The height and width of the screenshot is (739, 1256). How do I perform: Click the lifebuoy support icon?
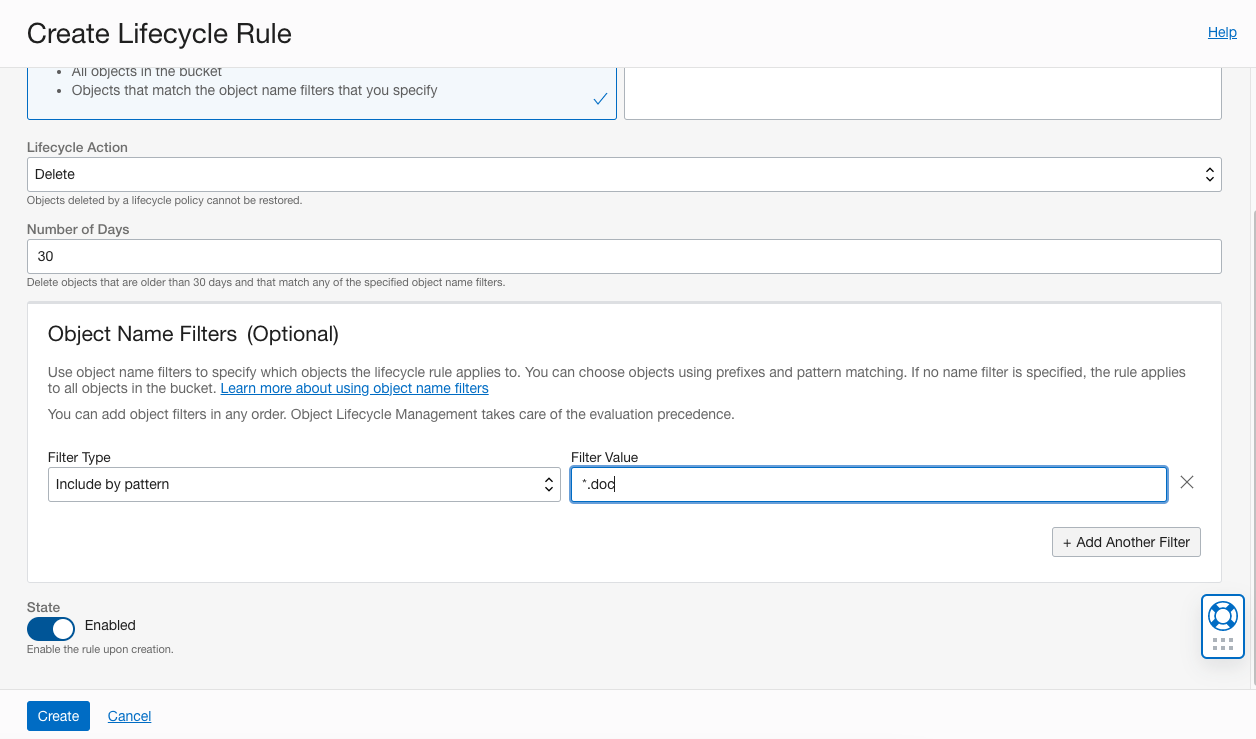1222,615
